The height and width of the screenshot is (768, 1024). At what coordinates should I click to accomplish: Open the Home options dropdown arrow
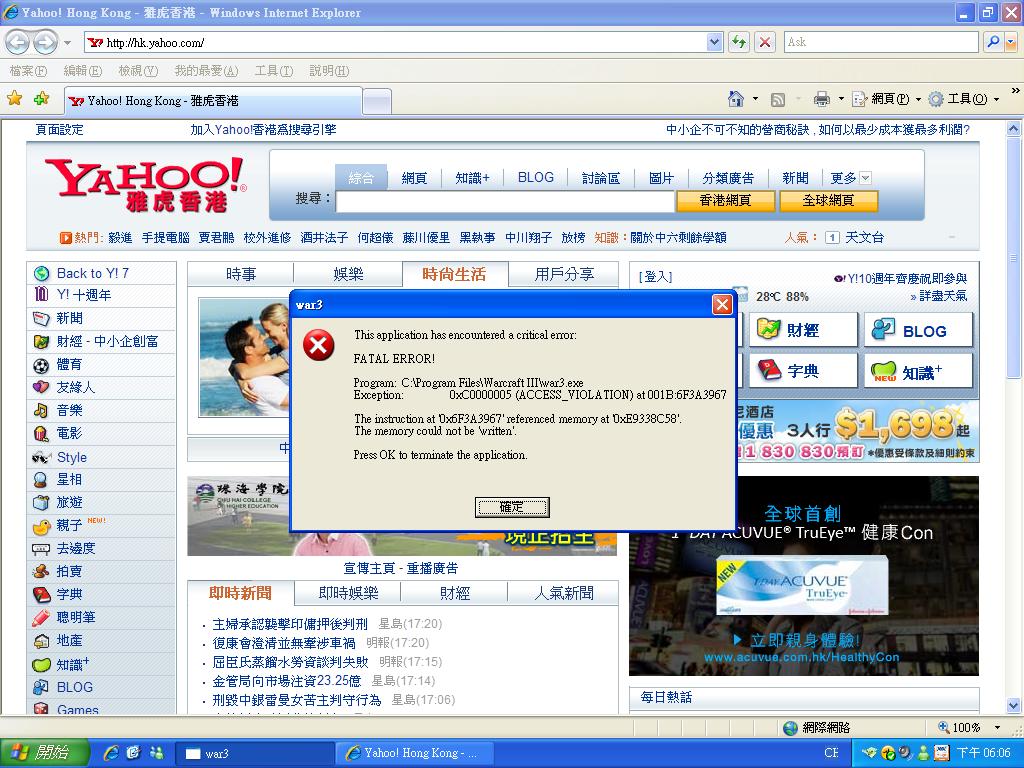click(756, 99)
